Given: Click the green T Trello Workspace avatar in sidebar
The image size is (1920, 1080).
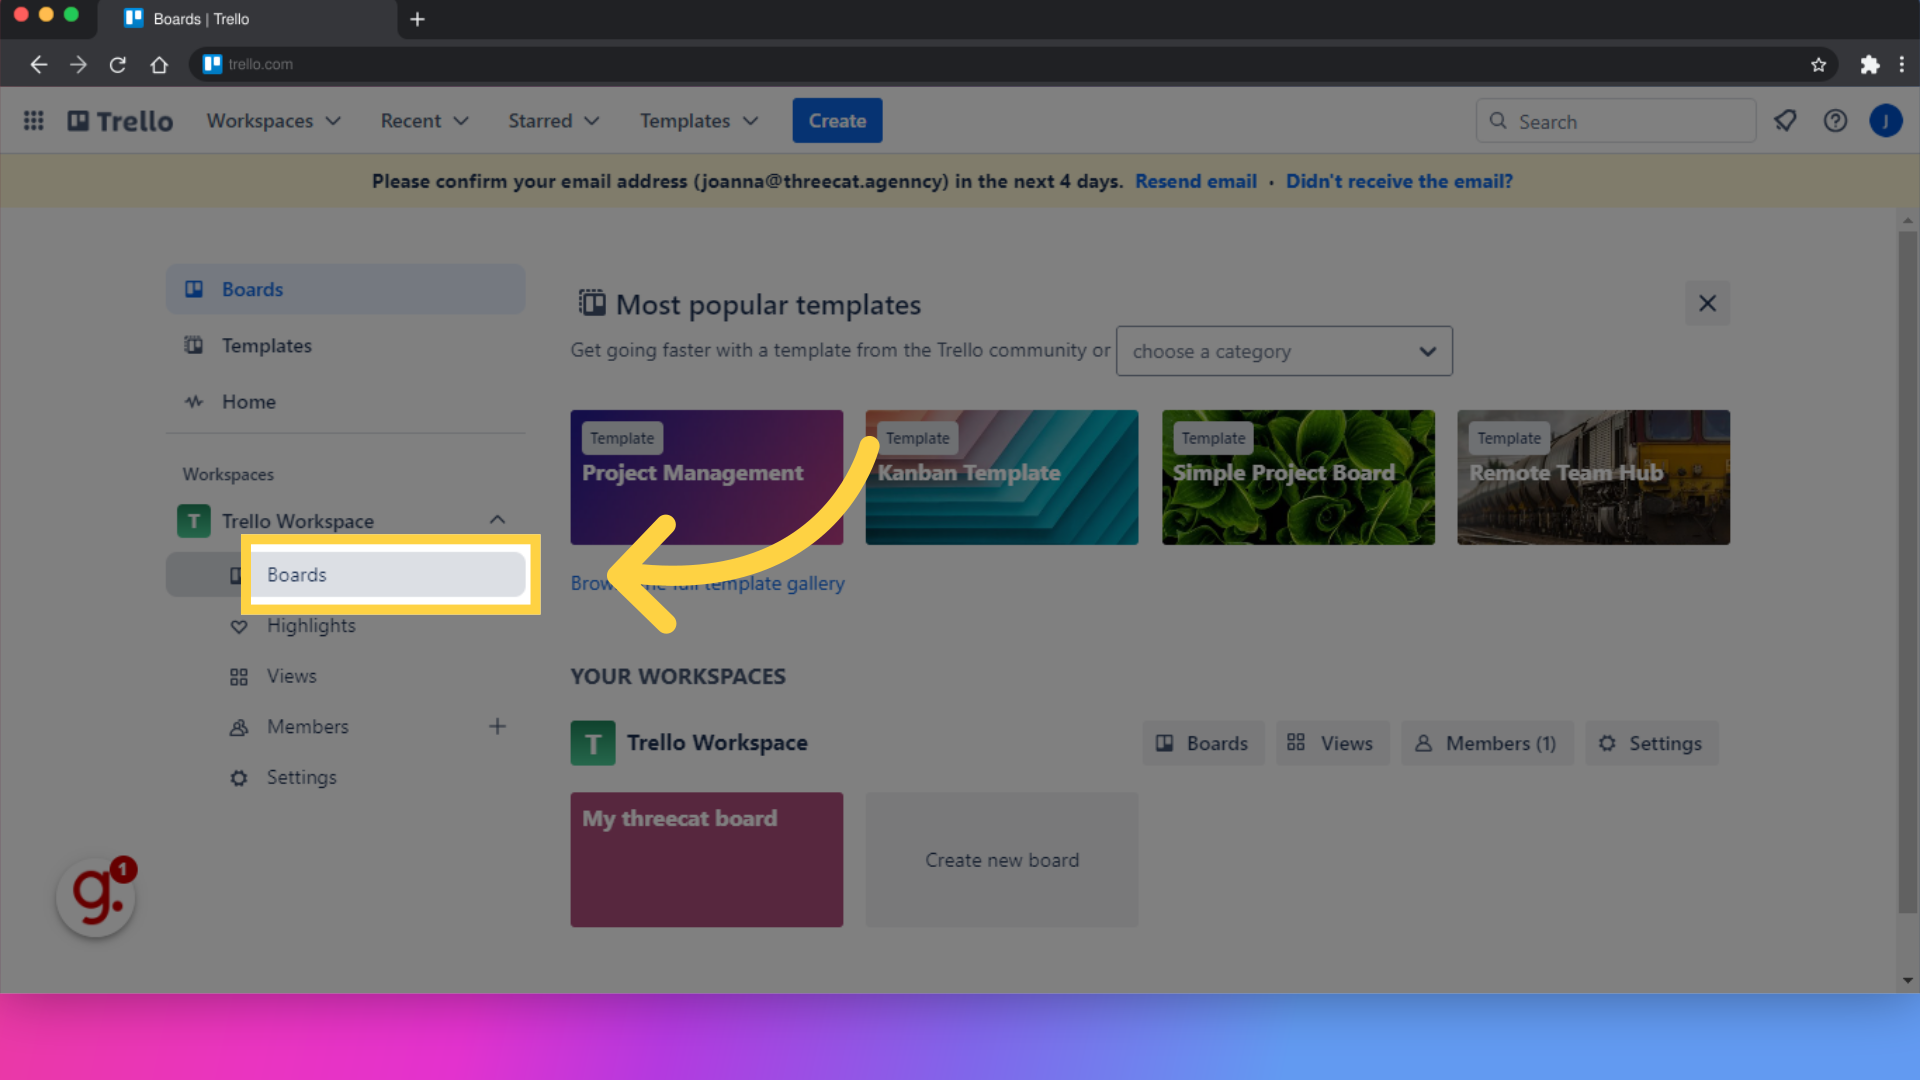Looking at the screenshot, I should pos(193,521).
